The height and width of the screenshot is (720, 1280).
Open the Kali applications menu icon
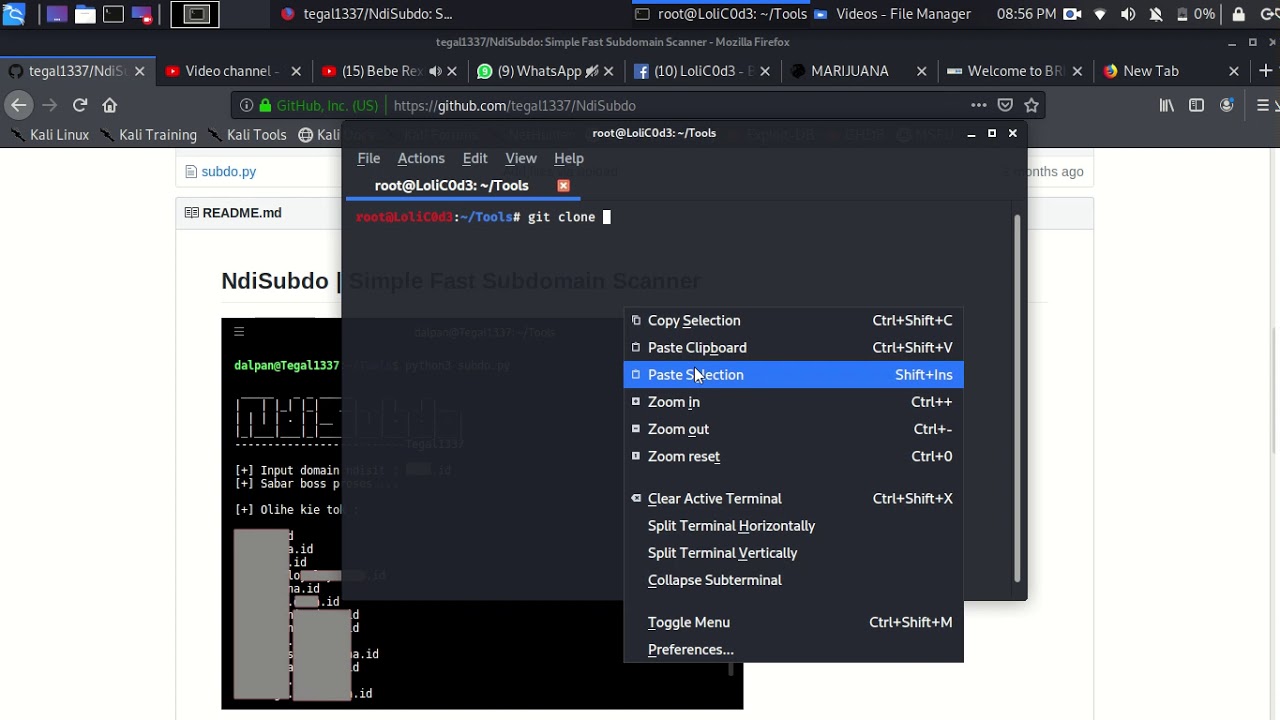pyautogui.click(x=14, y=14)
